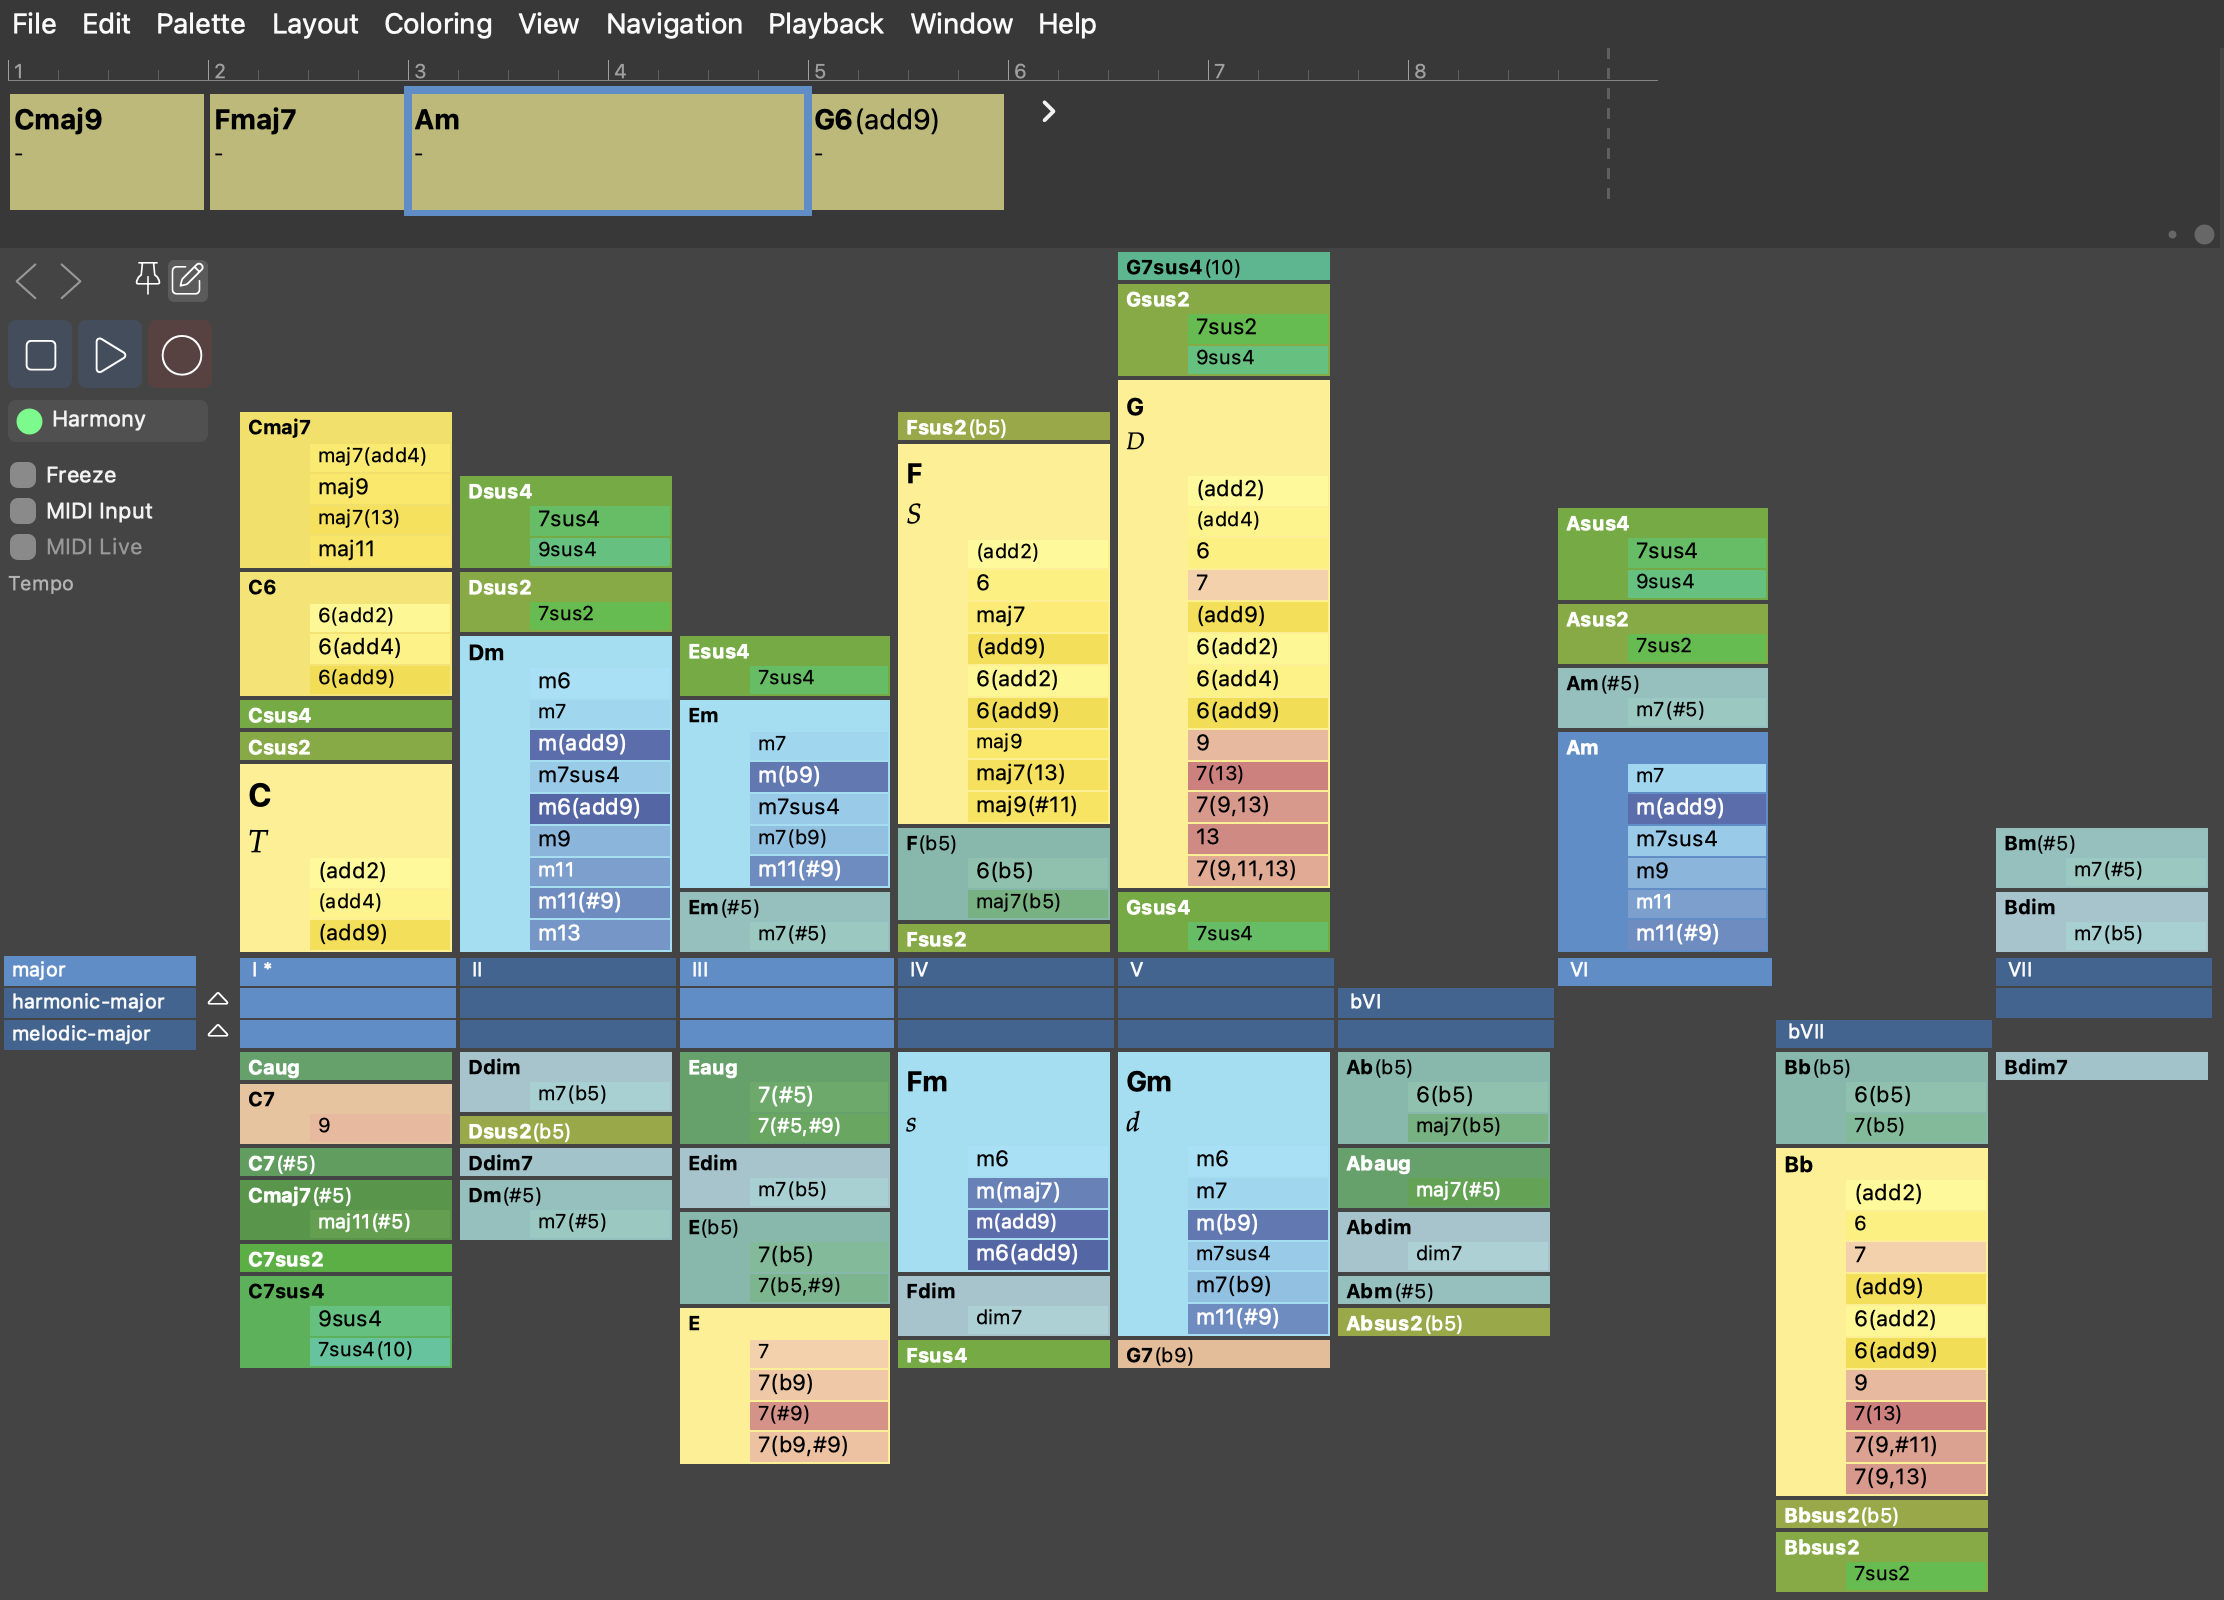The image size is (2224, 1600).
Task: Enable the Freeze checkbox
Action: (23, 475)
